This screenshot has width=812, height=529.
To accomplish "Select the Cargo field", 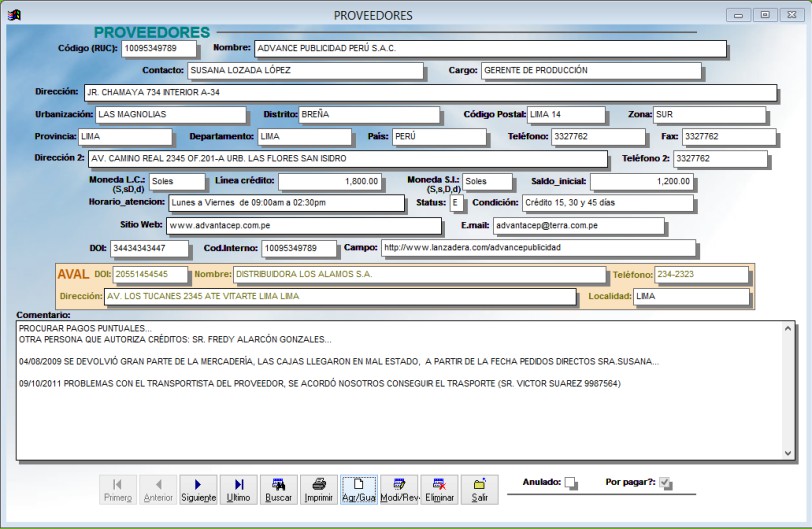I will (x=591, y=70).
